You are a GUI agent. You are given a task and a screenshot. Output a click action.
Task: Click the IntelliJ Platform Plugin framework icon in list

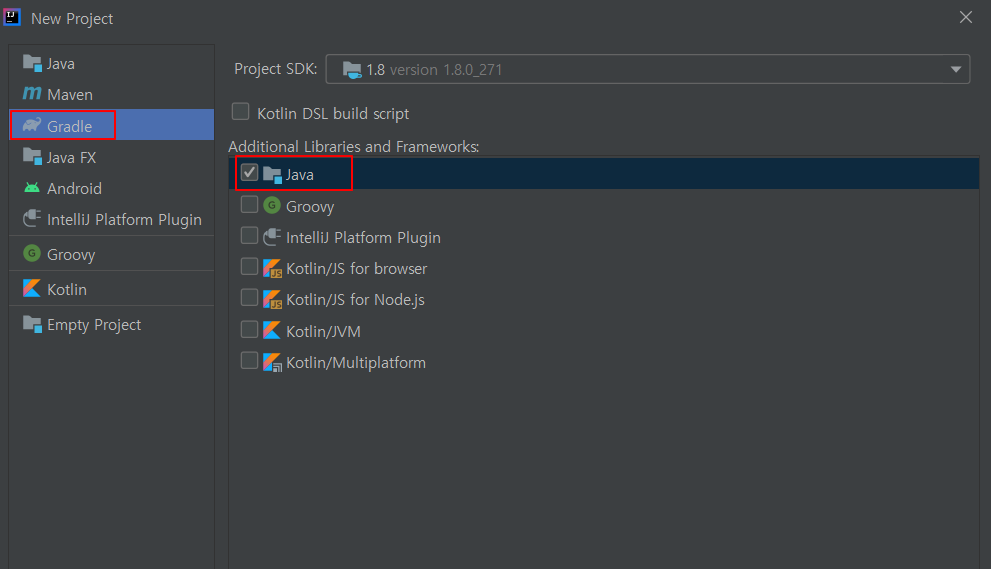click(x=272, y=237)
